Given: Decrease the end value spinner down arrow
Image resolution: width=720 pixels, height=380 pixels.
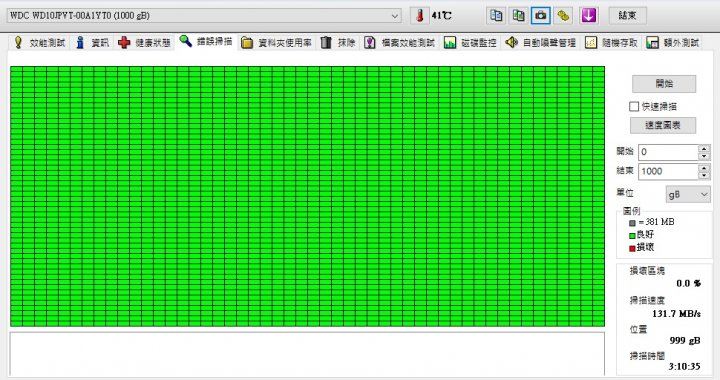Looking at the screenshot, I should pyautogui.click(x=704, y=175).
